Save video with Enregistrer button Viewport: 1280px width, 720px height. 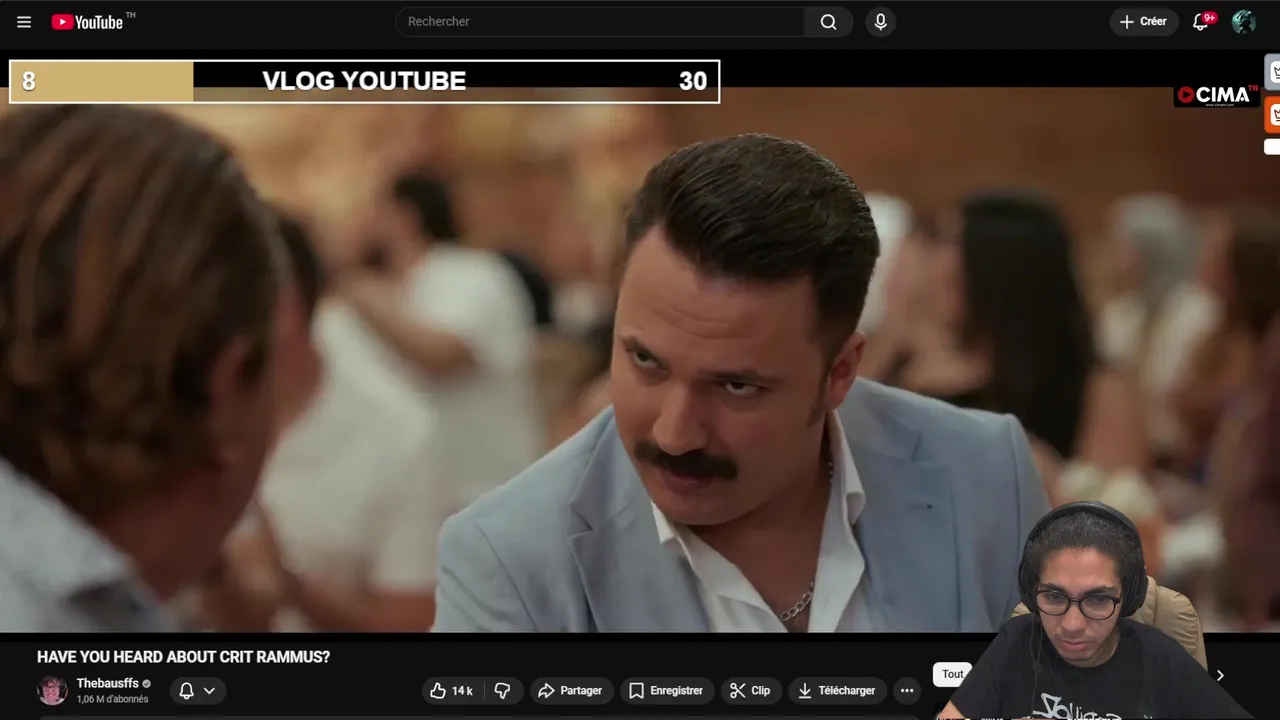[x=666, y=690]
